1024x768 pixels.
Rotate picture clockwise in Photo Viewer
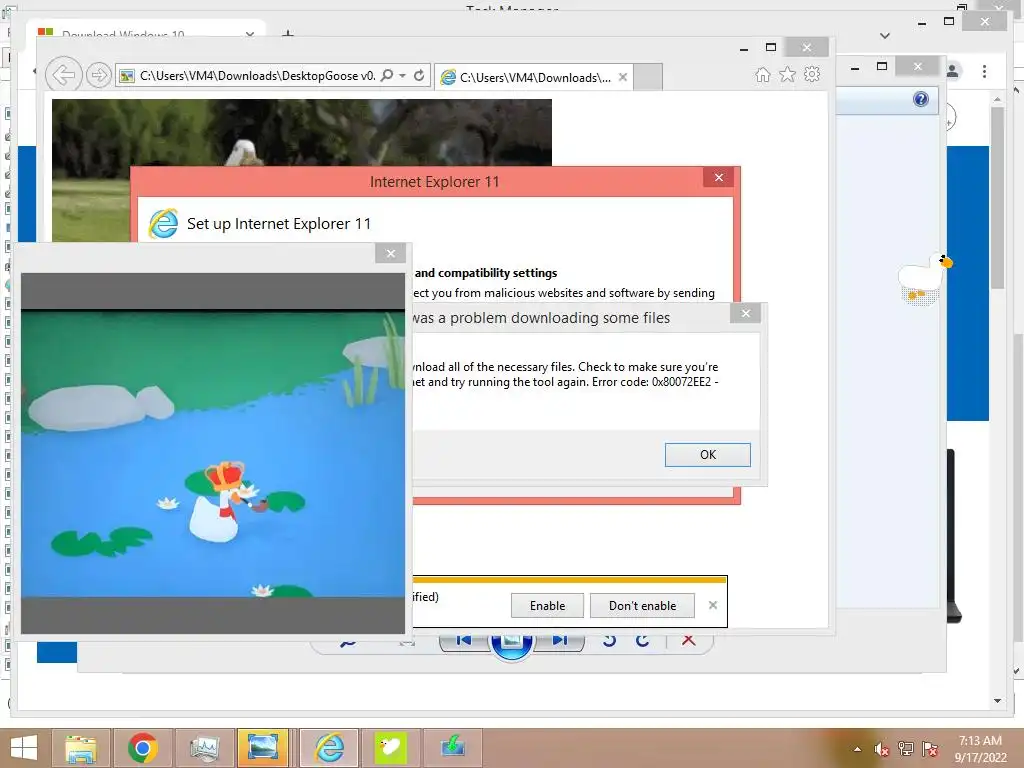[x=643, y=641]
